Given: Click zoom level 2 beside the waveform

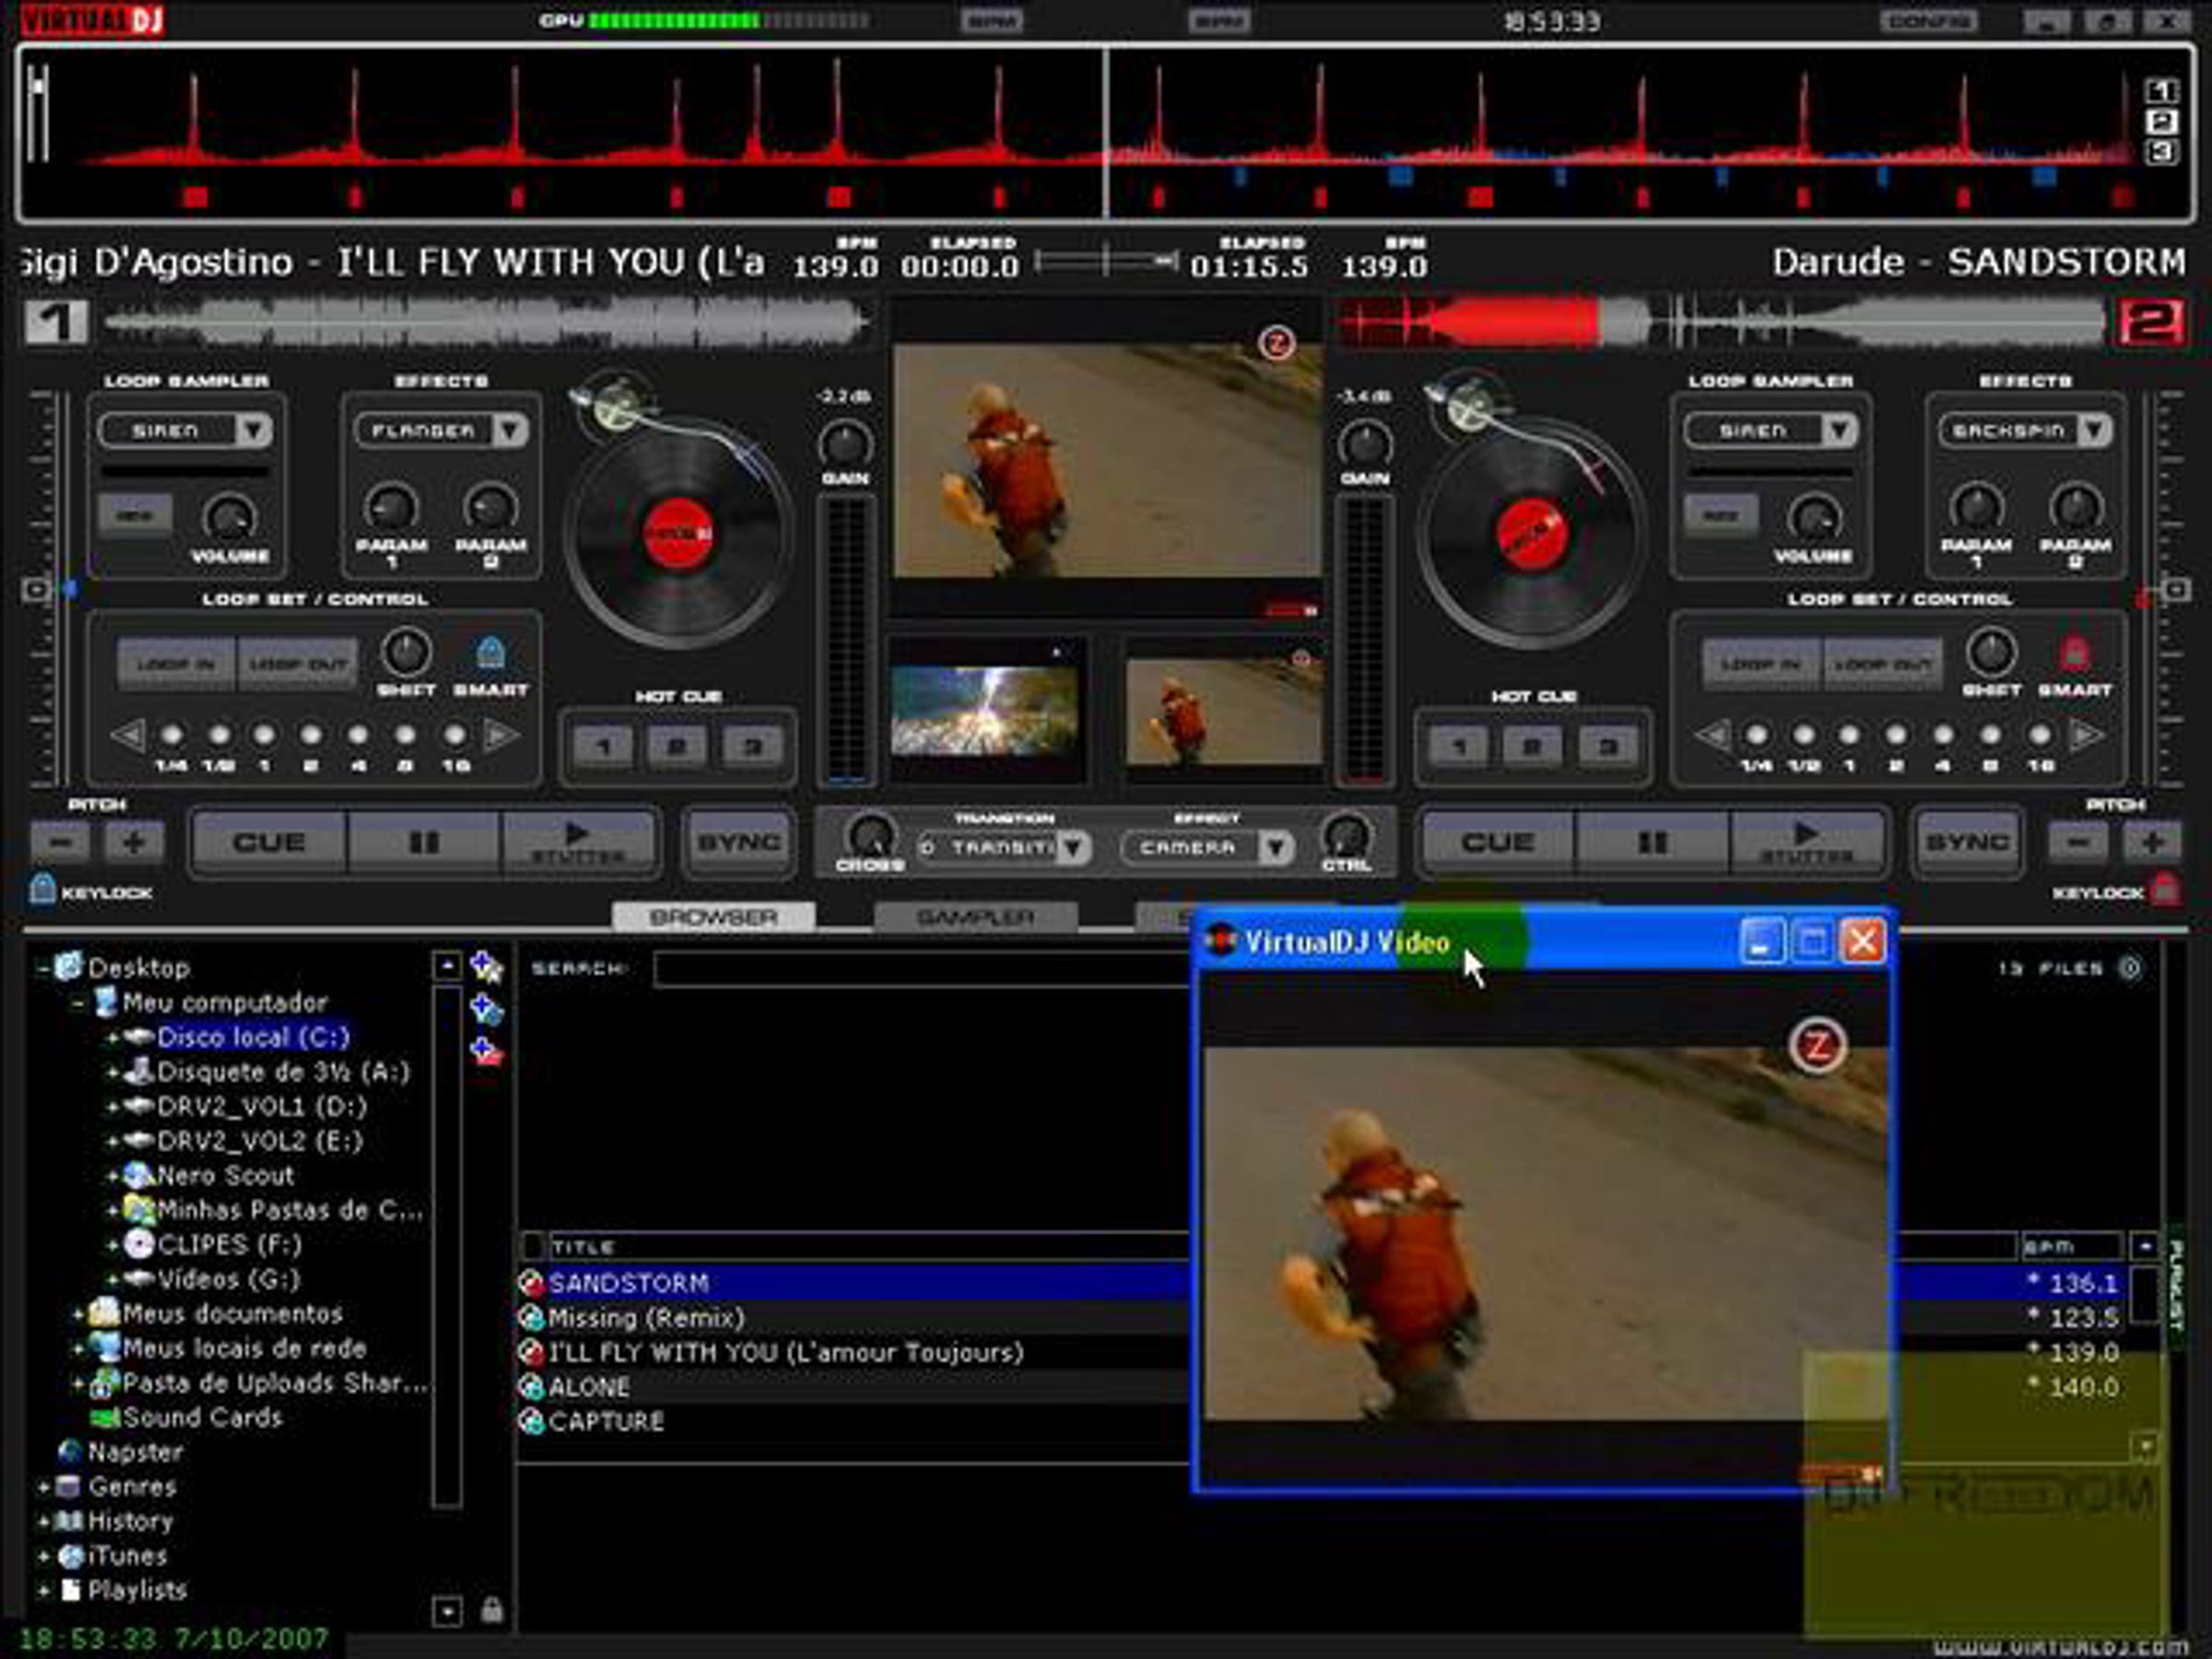Looking at the screenshot, I should 2161,121.
